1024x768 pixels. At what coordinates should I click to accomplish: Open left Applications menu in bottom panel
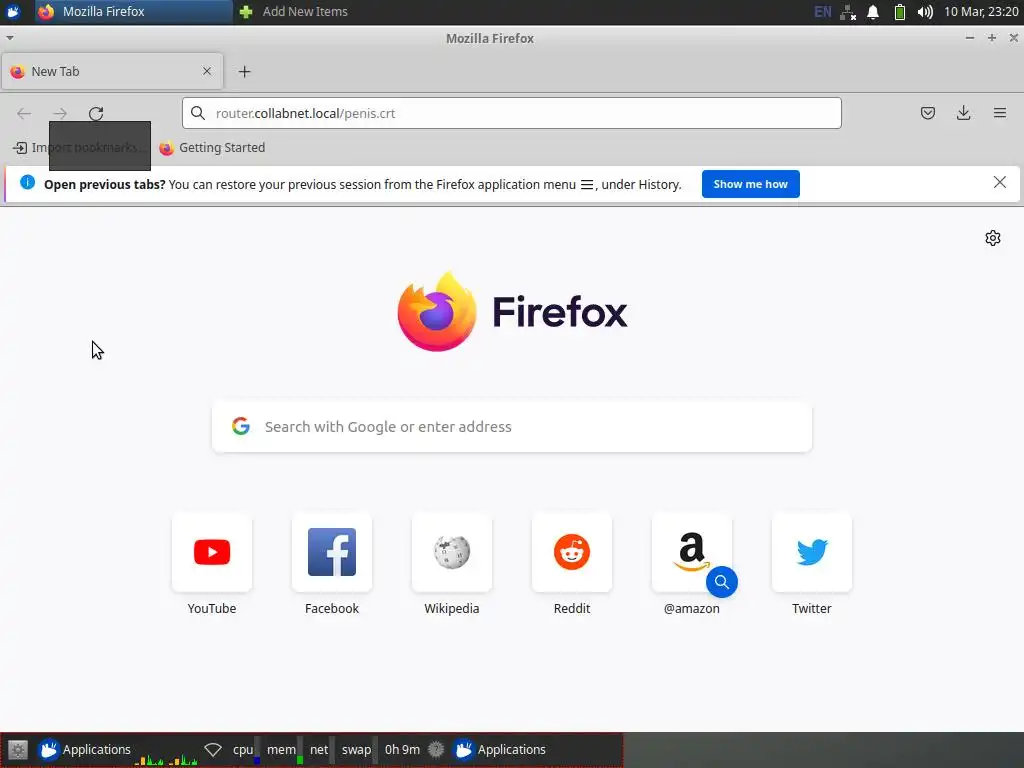tap(84, 750)
